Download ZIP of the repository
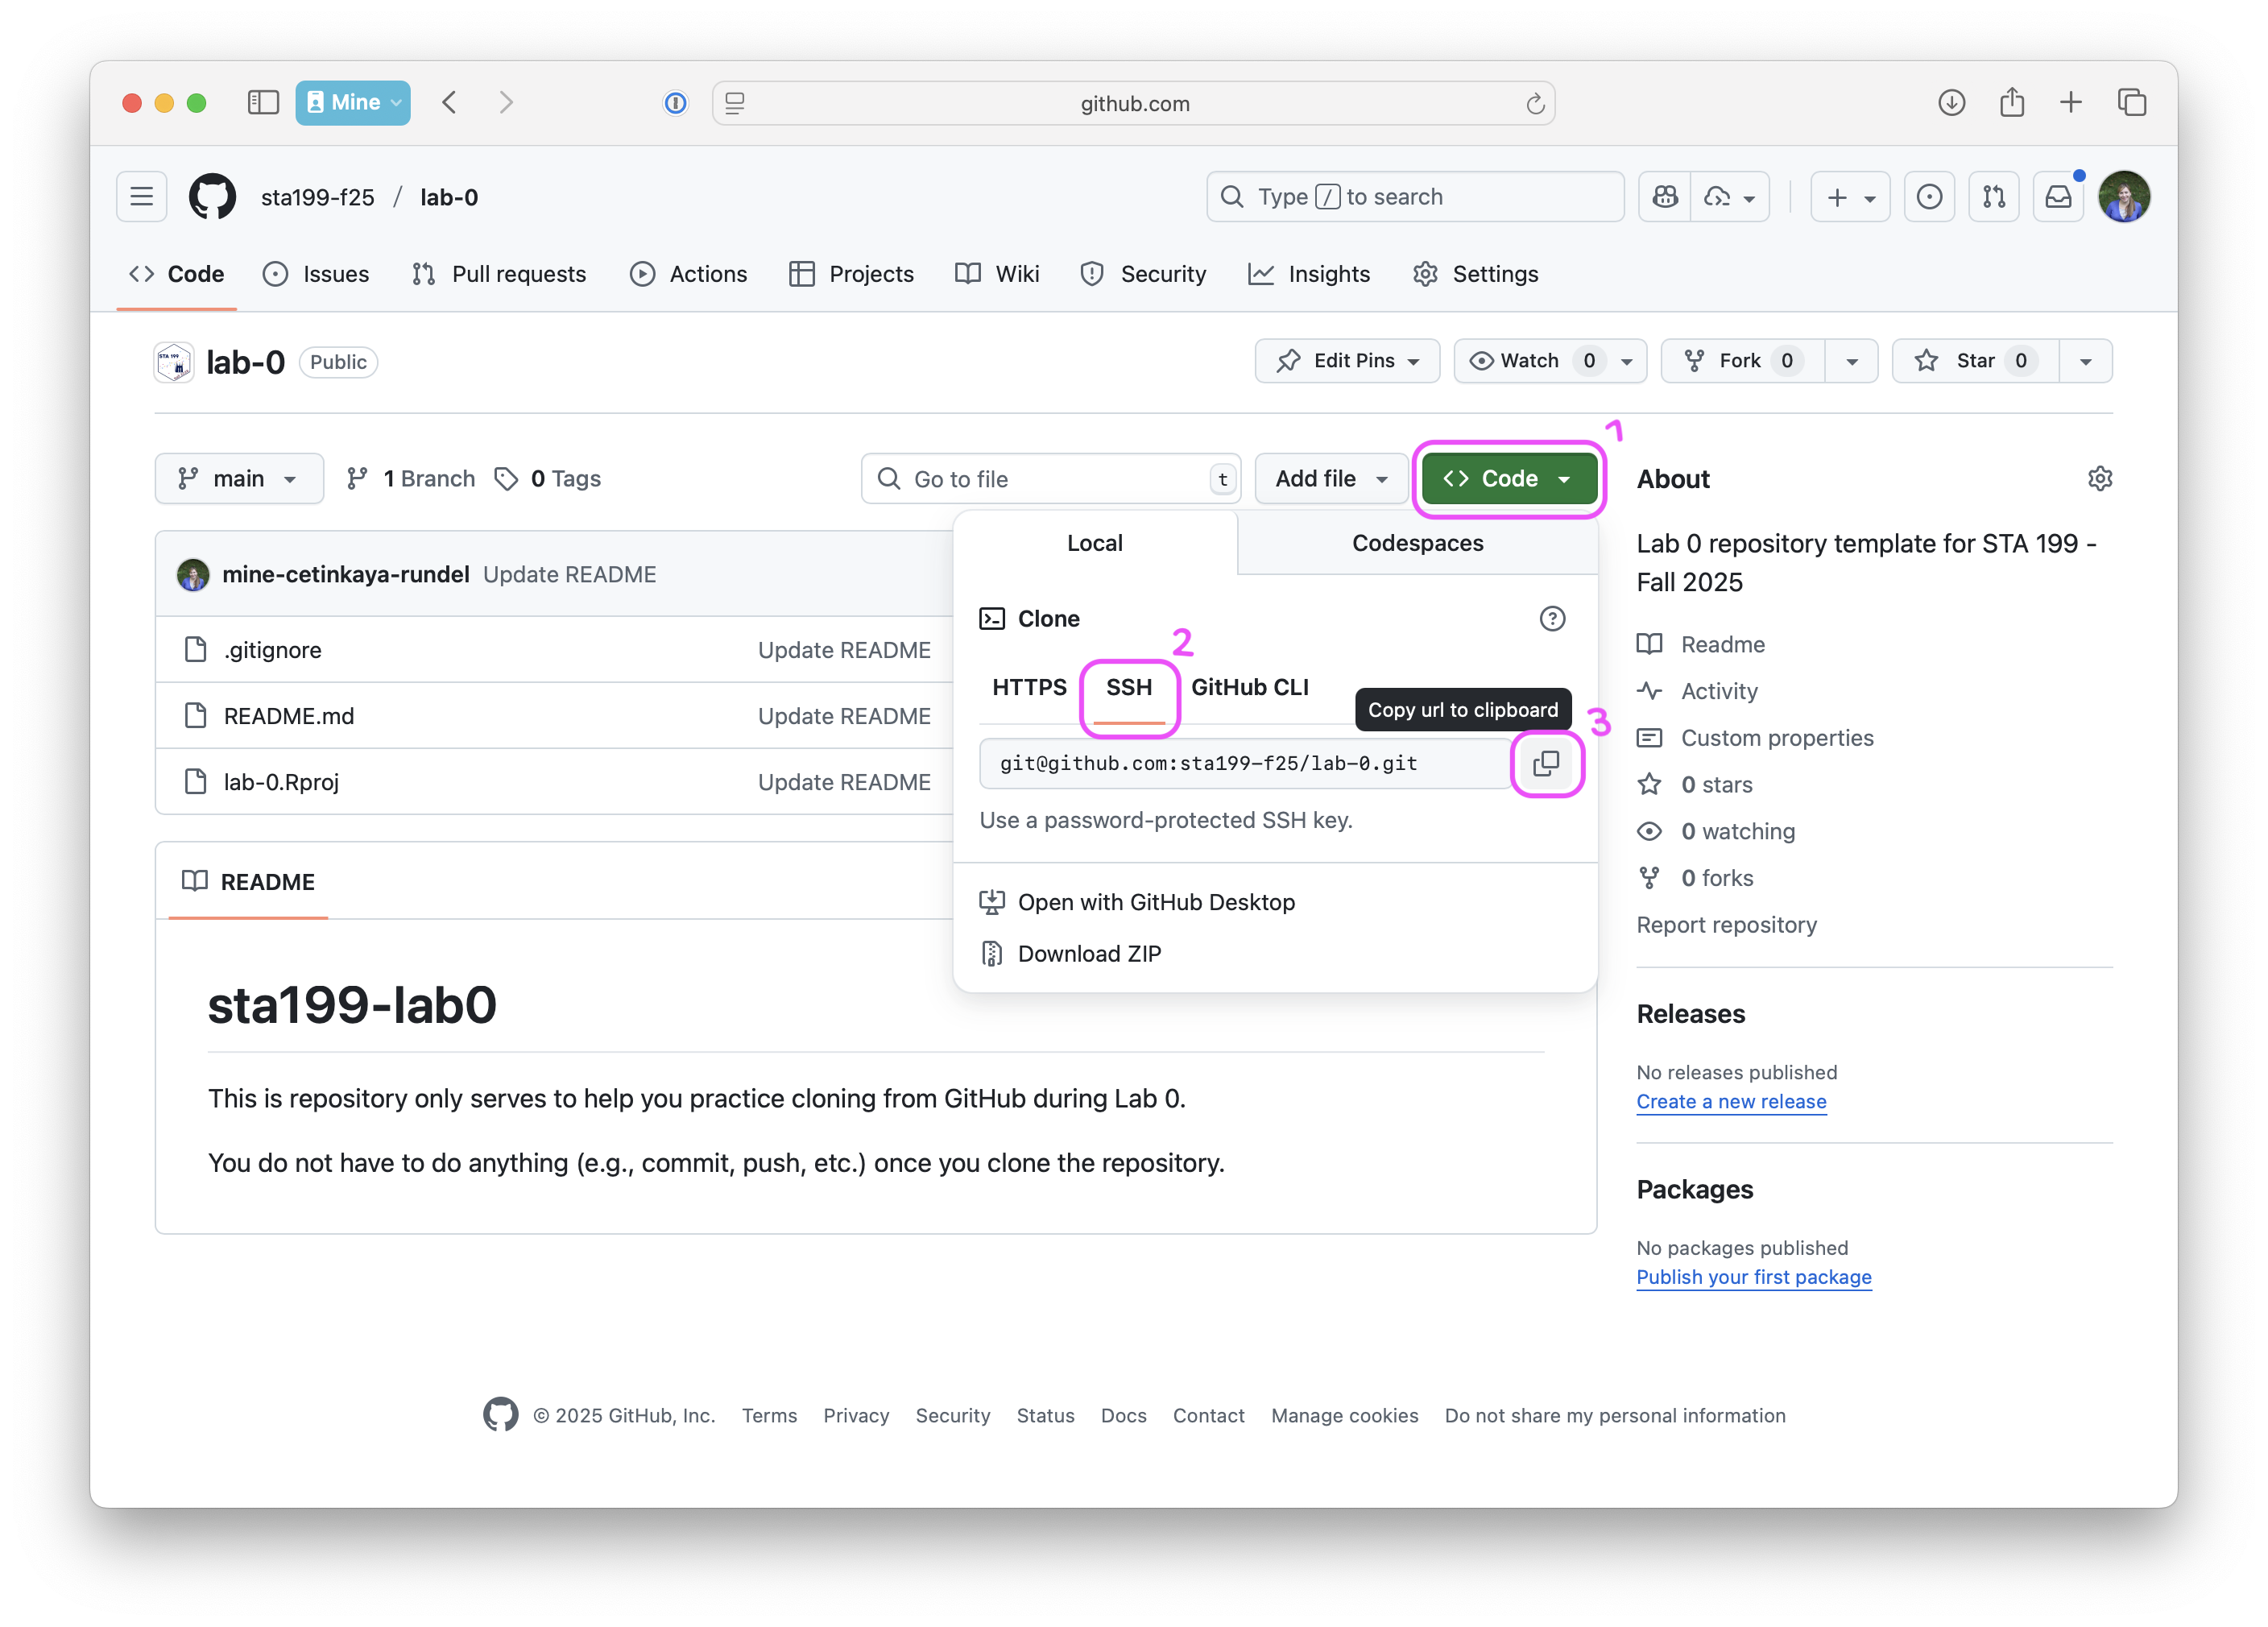This screenshot has height=1627, width=2268. pos(1090,953)
